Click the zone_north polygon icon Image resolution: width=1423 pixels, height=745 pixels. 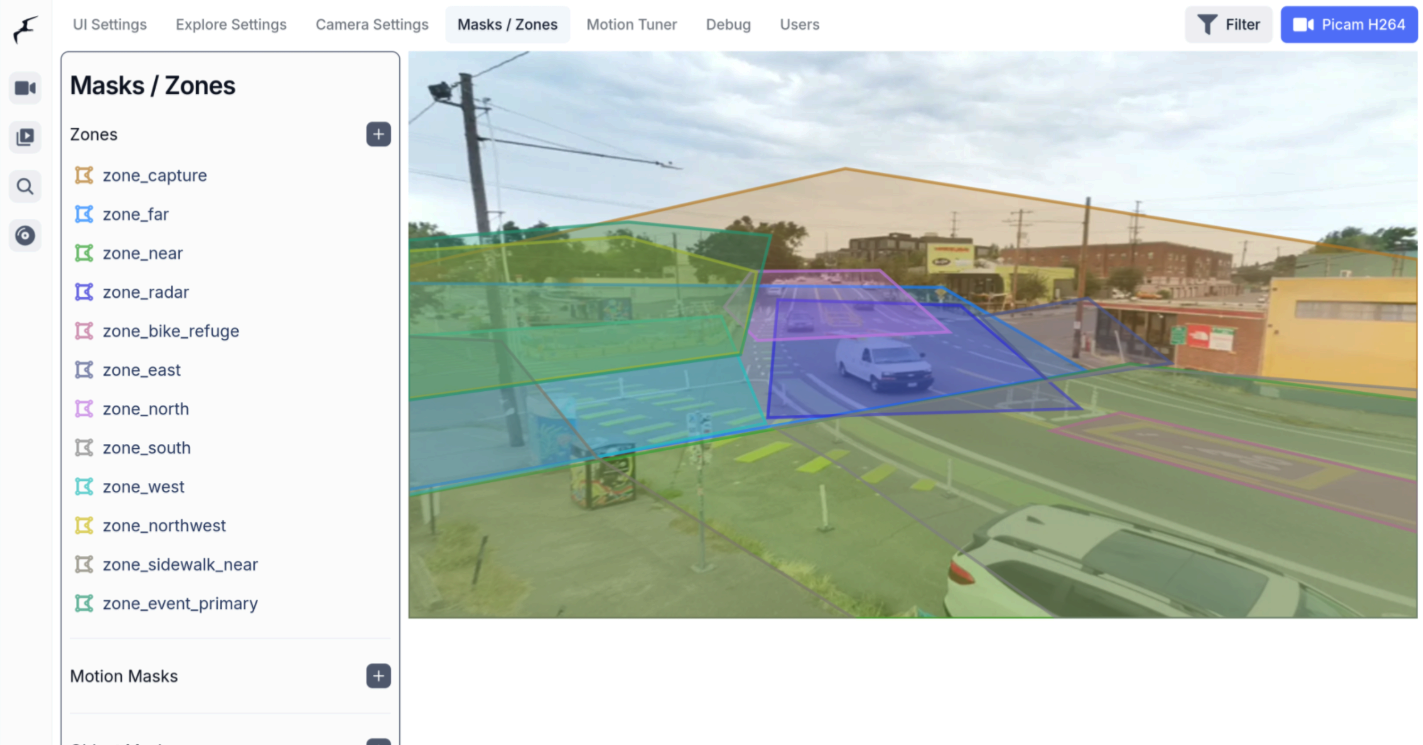tap(84, 409)
